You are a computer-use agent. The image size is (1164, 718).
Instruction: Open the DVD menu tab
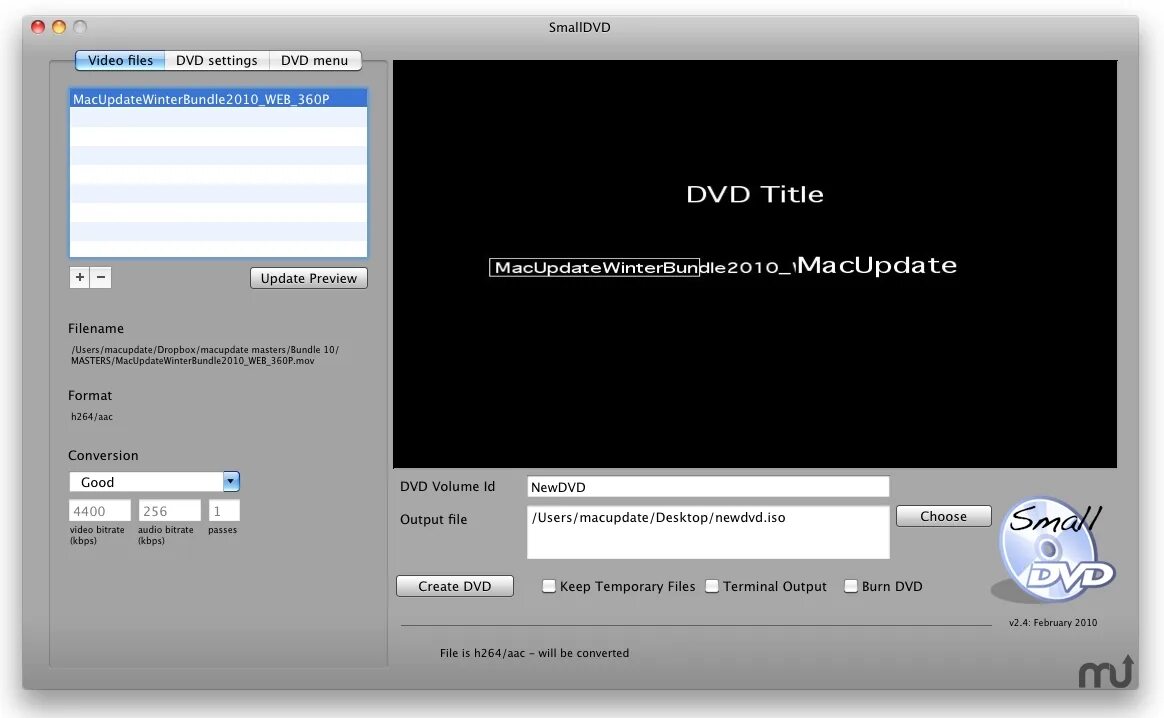tap(315, 60)
